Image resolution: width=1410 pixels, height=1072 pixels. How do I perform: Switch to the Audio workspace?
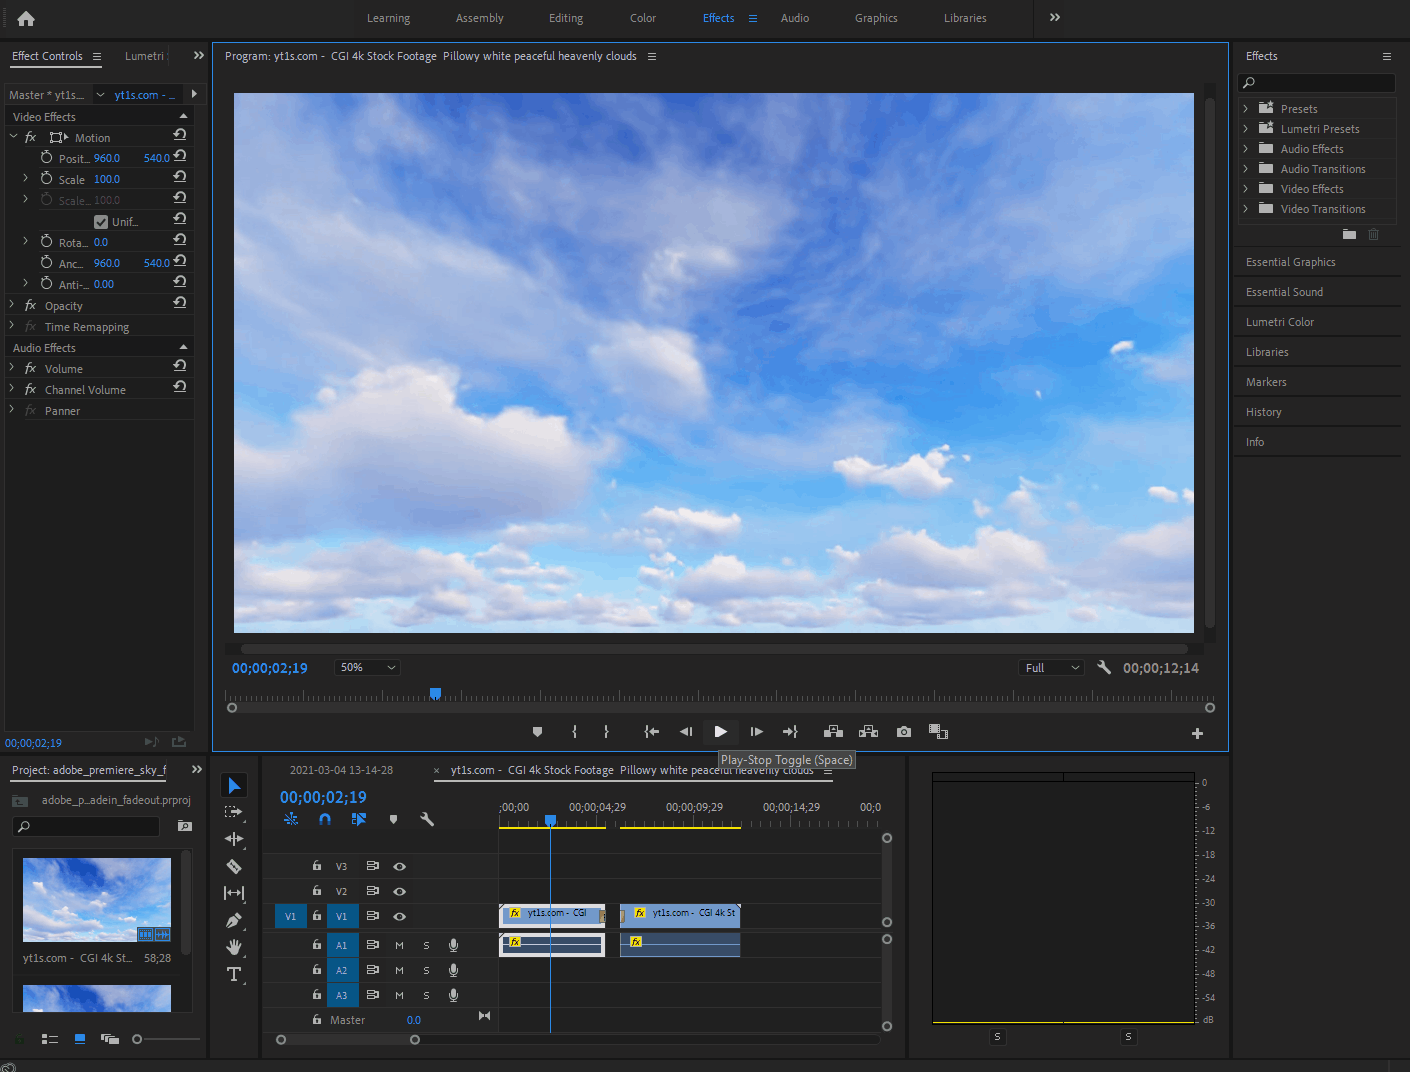[x=795, y=18]
